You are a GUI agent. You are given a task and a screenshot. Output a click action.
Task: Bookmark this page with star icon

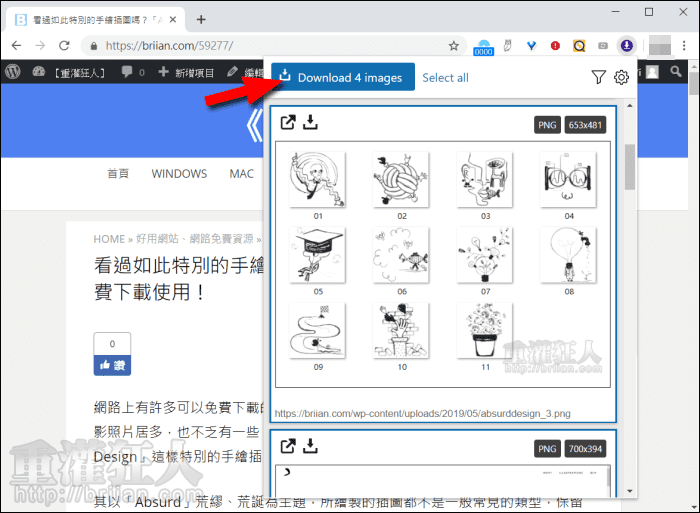[x=453, y=45]
